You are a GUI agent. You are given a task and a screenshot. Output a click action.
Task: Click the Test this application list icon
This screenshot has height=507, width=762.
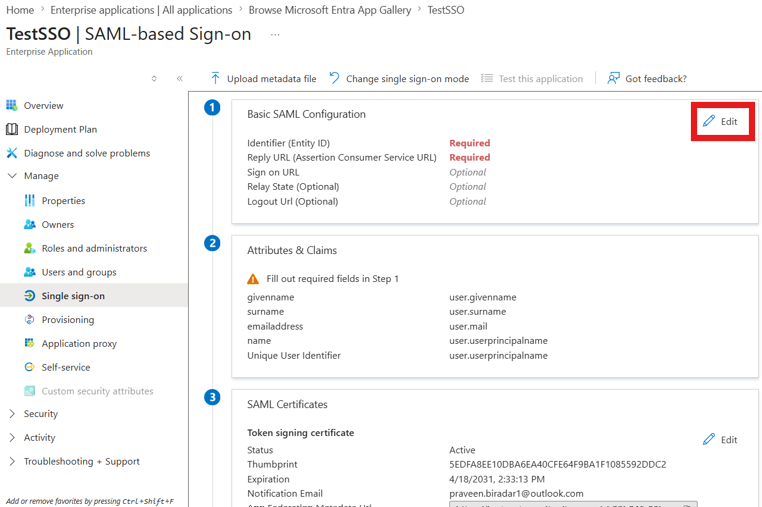pyautogui.click(x=487, y=78)
